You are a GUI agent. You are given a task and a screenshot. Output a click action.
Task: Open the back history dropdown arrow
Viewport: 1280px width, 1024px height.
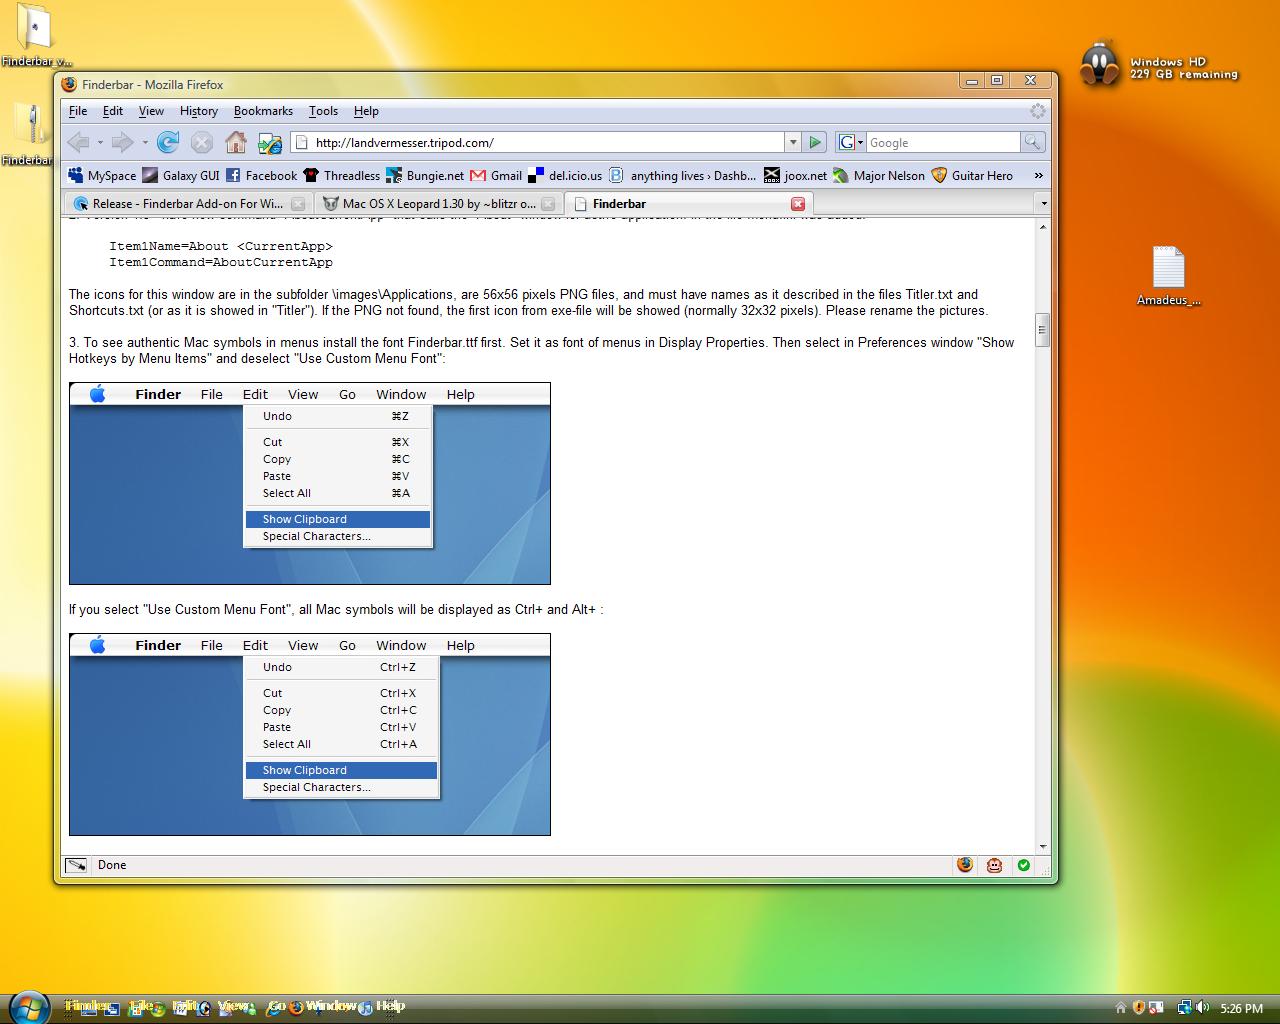coord(100,142)
